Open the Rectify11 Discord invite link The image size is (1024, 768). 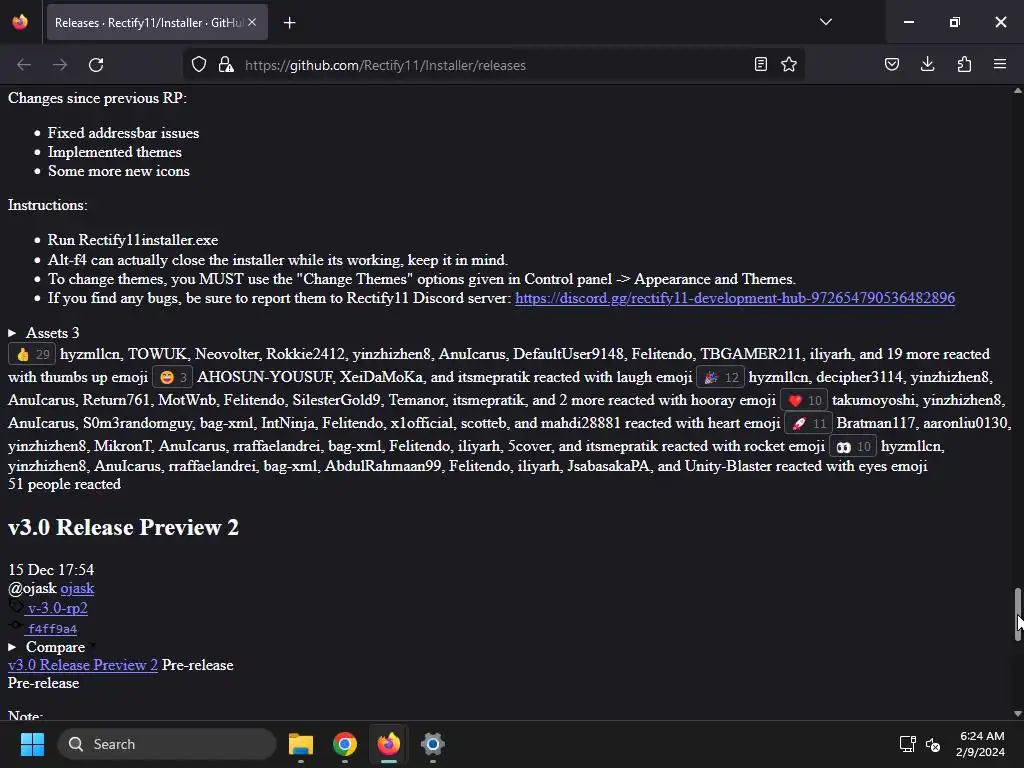click(735, 298)
